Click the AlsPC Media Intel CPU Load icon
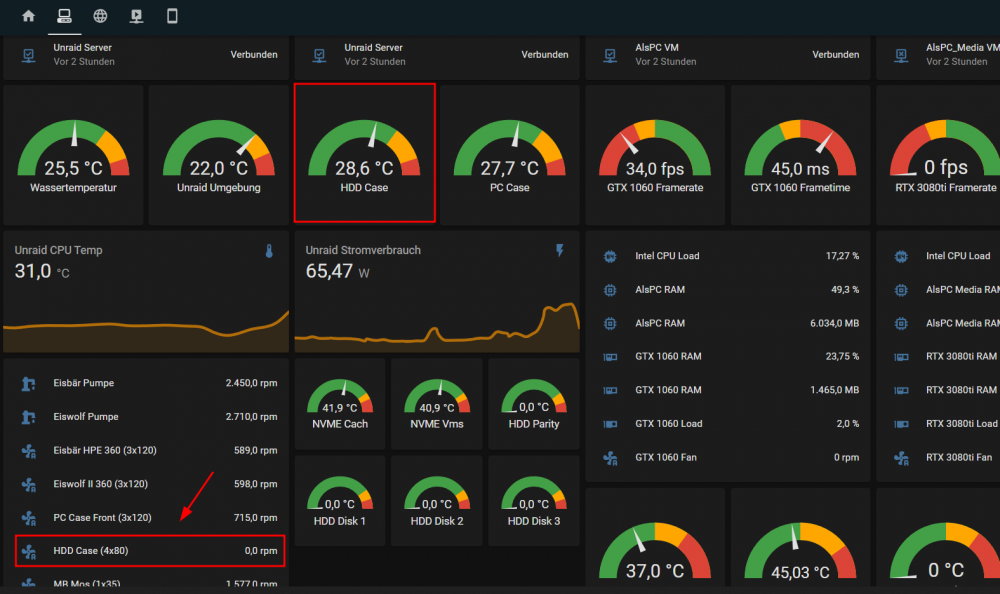 [x=901, y=256]
